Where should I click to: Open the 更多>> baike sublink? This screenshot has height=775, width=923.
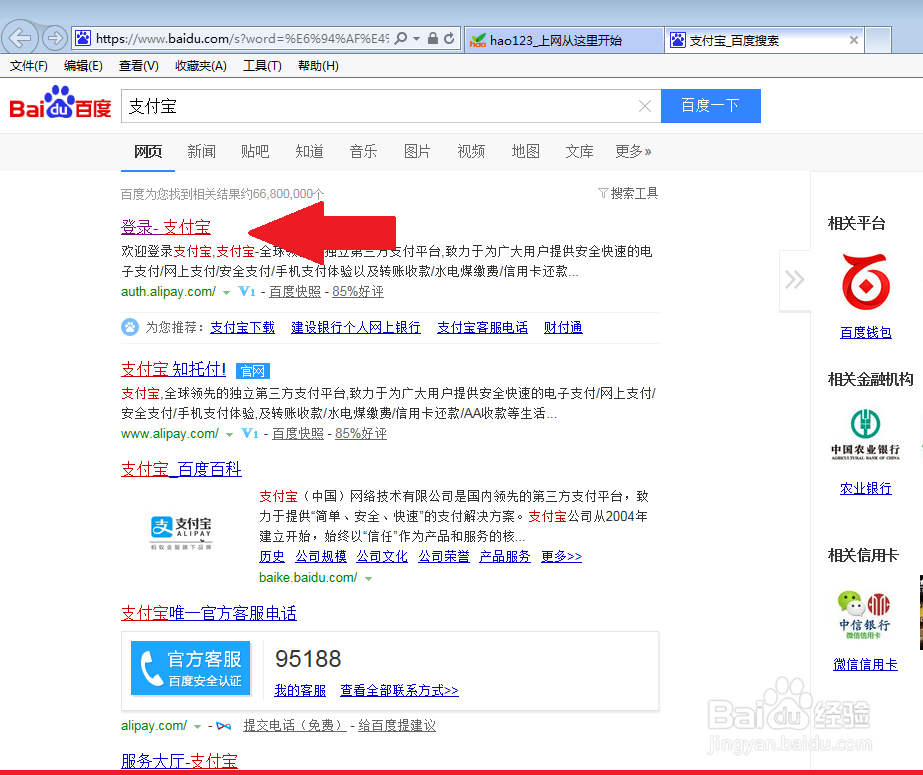(x=561, y=556)
